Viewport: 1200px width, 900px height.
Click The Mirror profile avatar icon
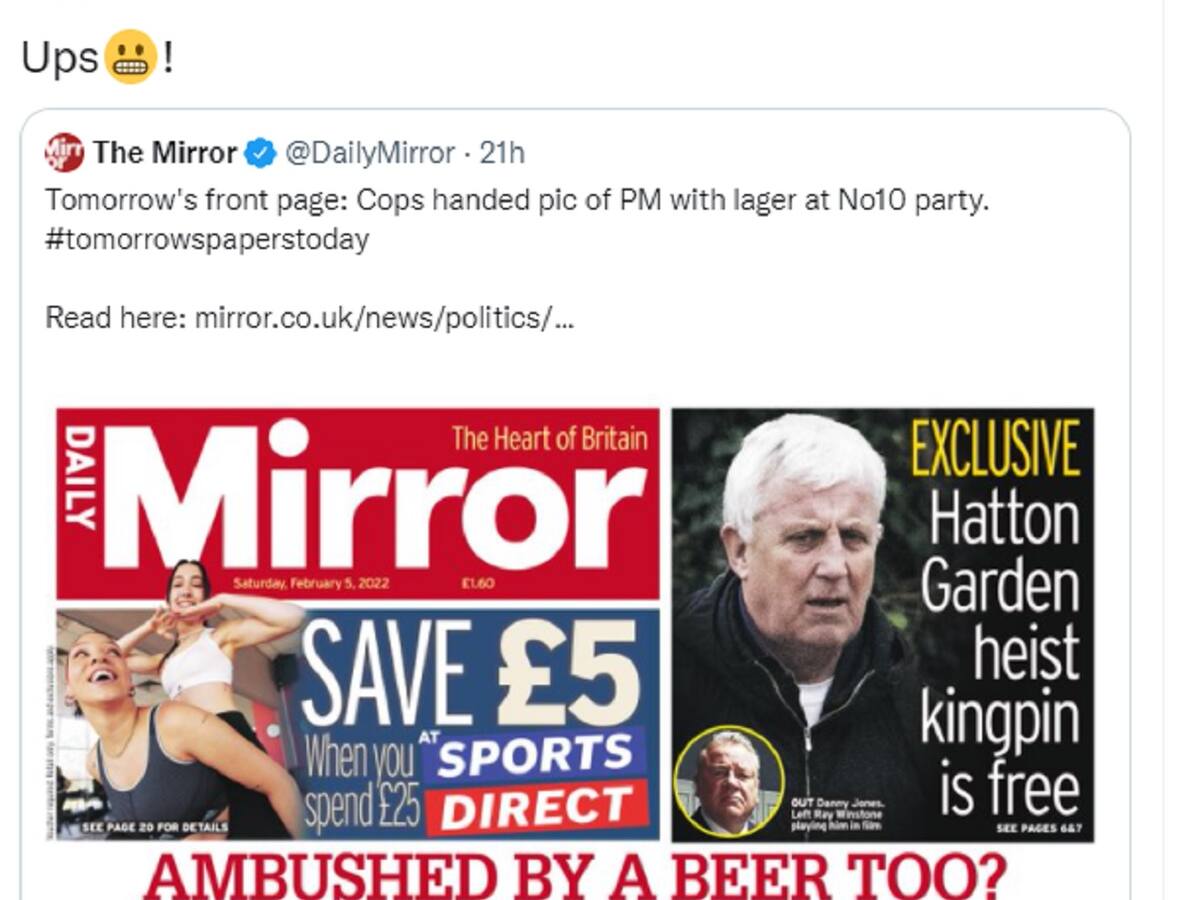tap(65, 153)
